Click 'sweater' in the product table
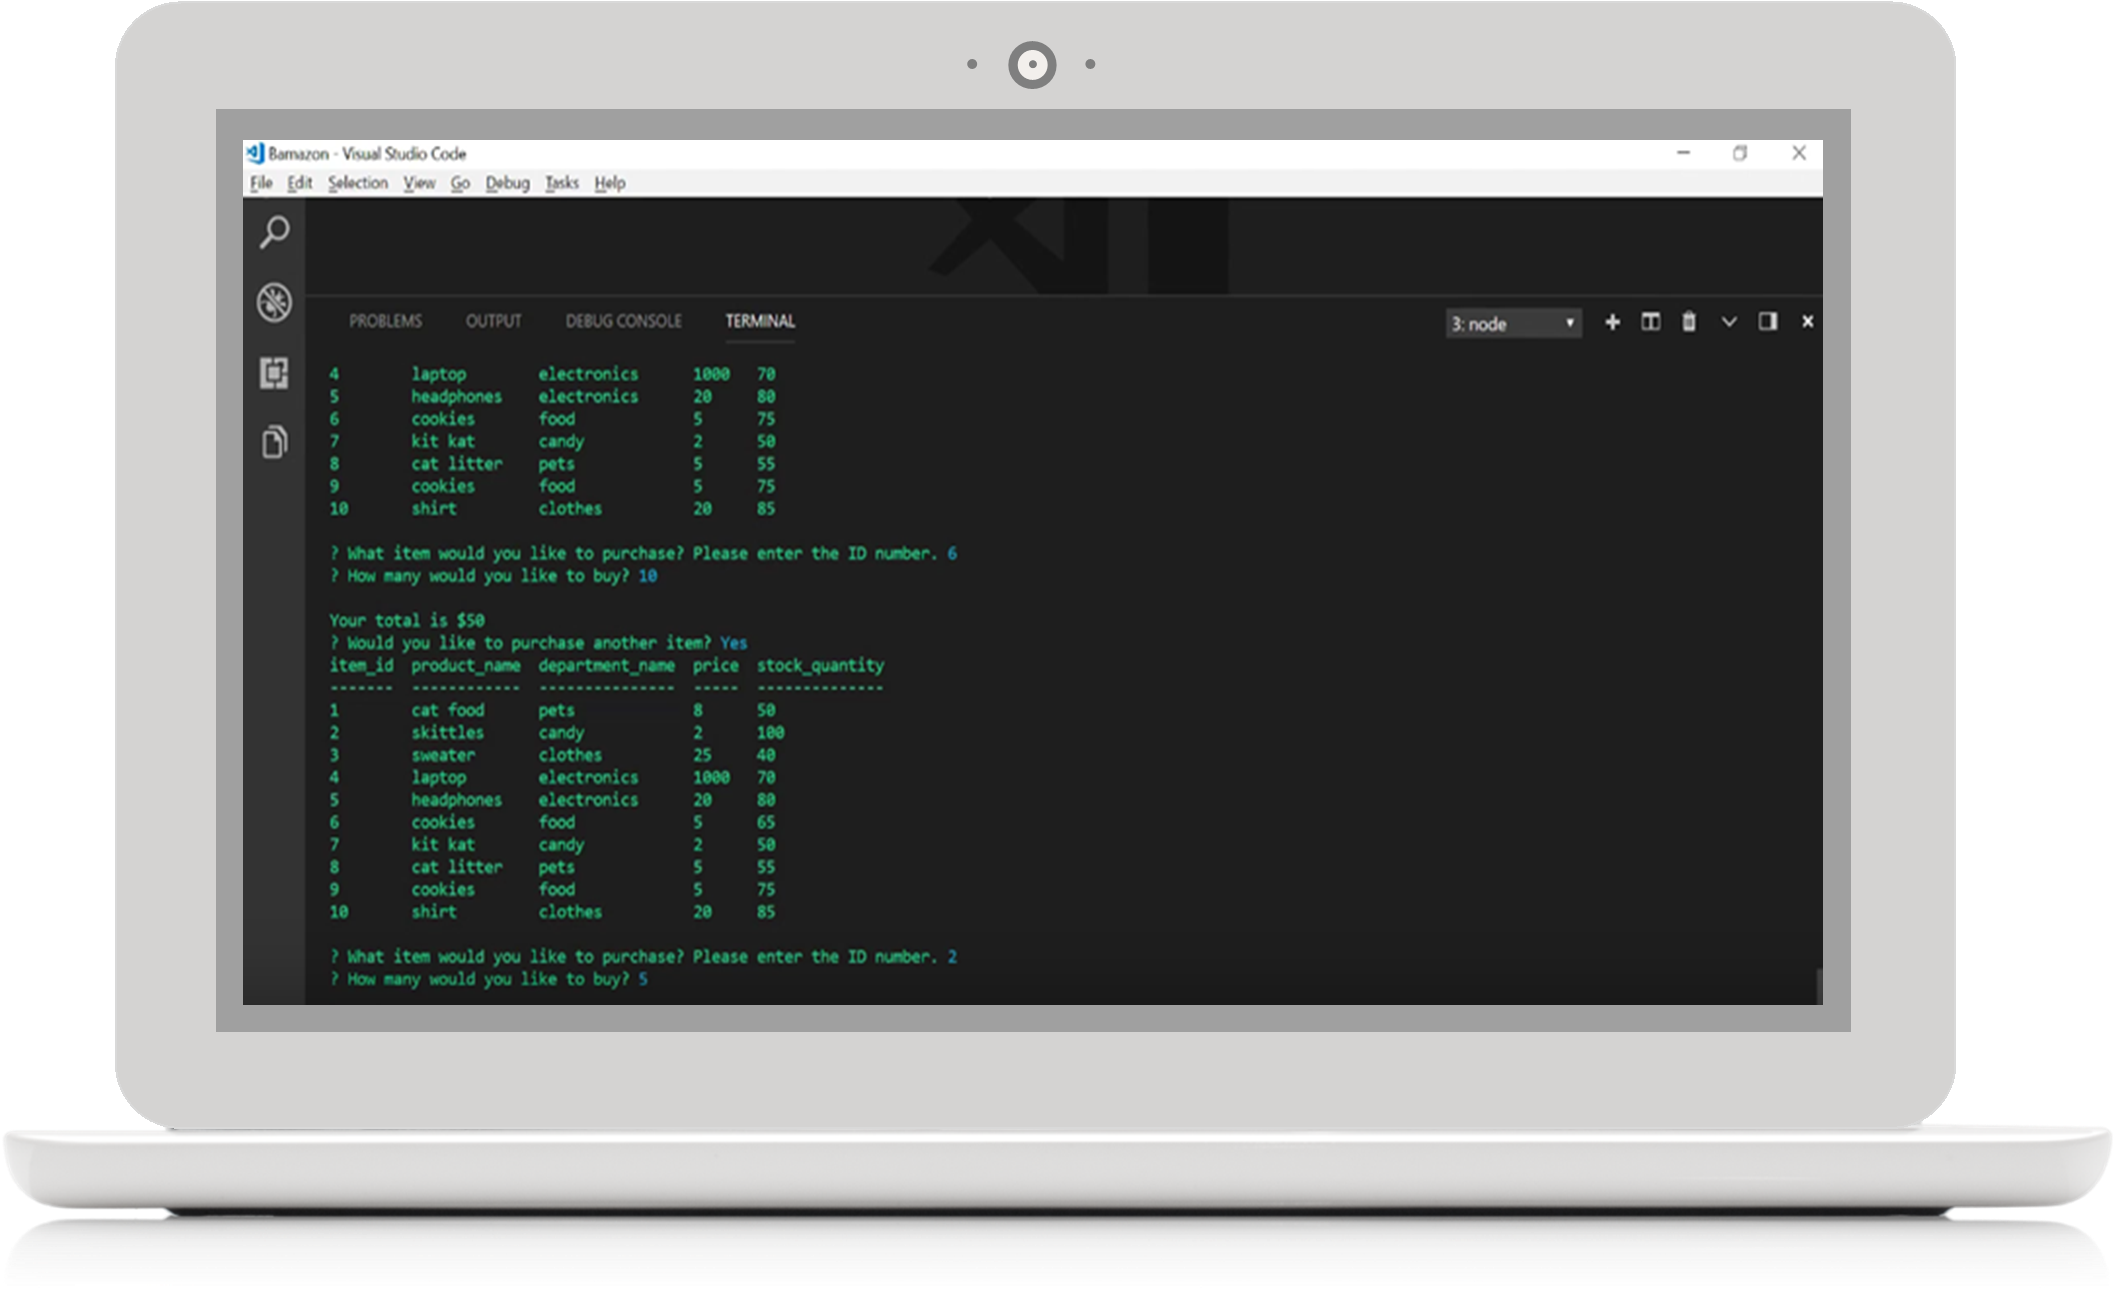 (443, 755)
